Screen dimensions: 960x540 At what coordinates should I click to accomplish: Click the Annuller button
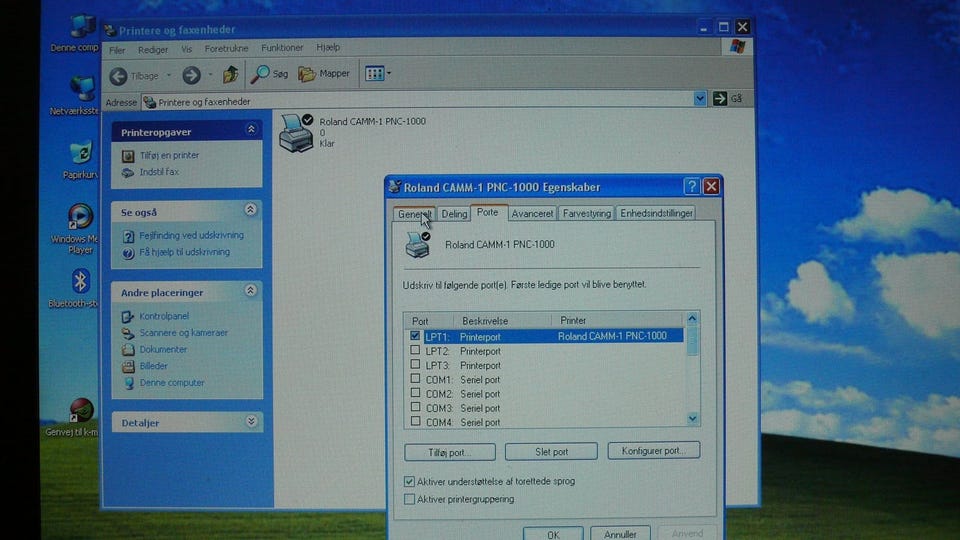pyautogui.click(x=620, y=534)
